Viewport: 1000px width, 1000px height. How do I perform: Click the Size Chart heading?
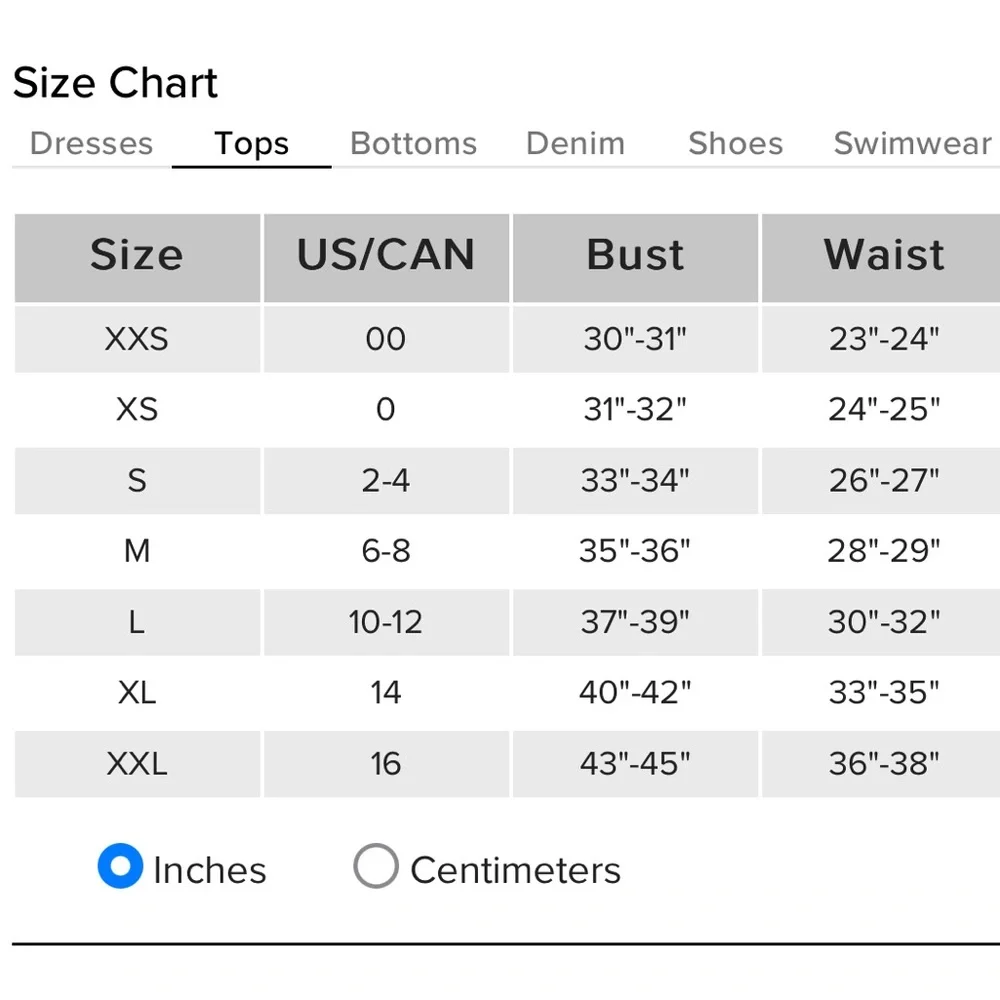click(115, 83)
